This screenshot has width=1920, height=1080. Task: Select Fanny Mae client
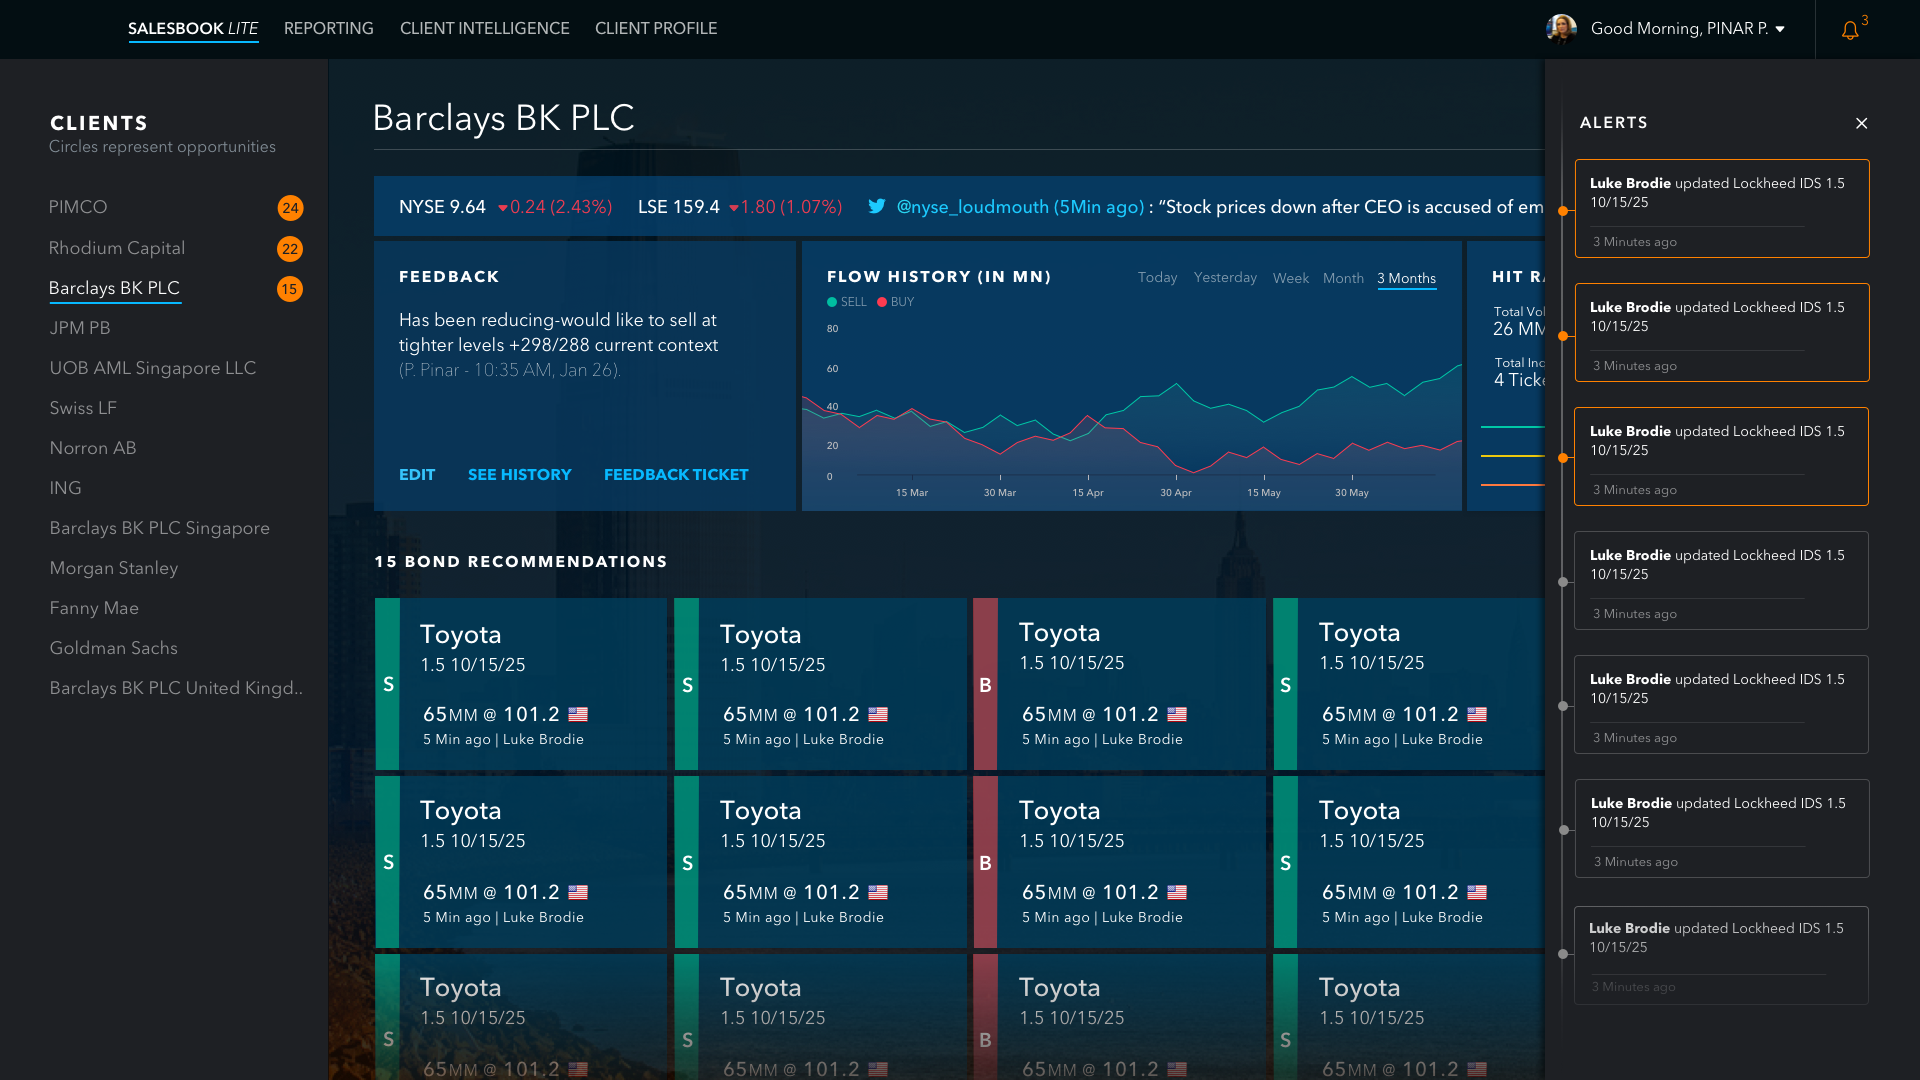95,608
